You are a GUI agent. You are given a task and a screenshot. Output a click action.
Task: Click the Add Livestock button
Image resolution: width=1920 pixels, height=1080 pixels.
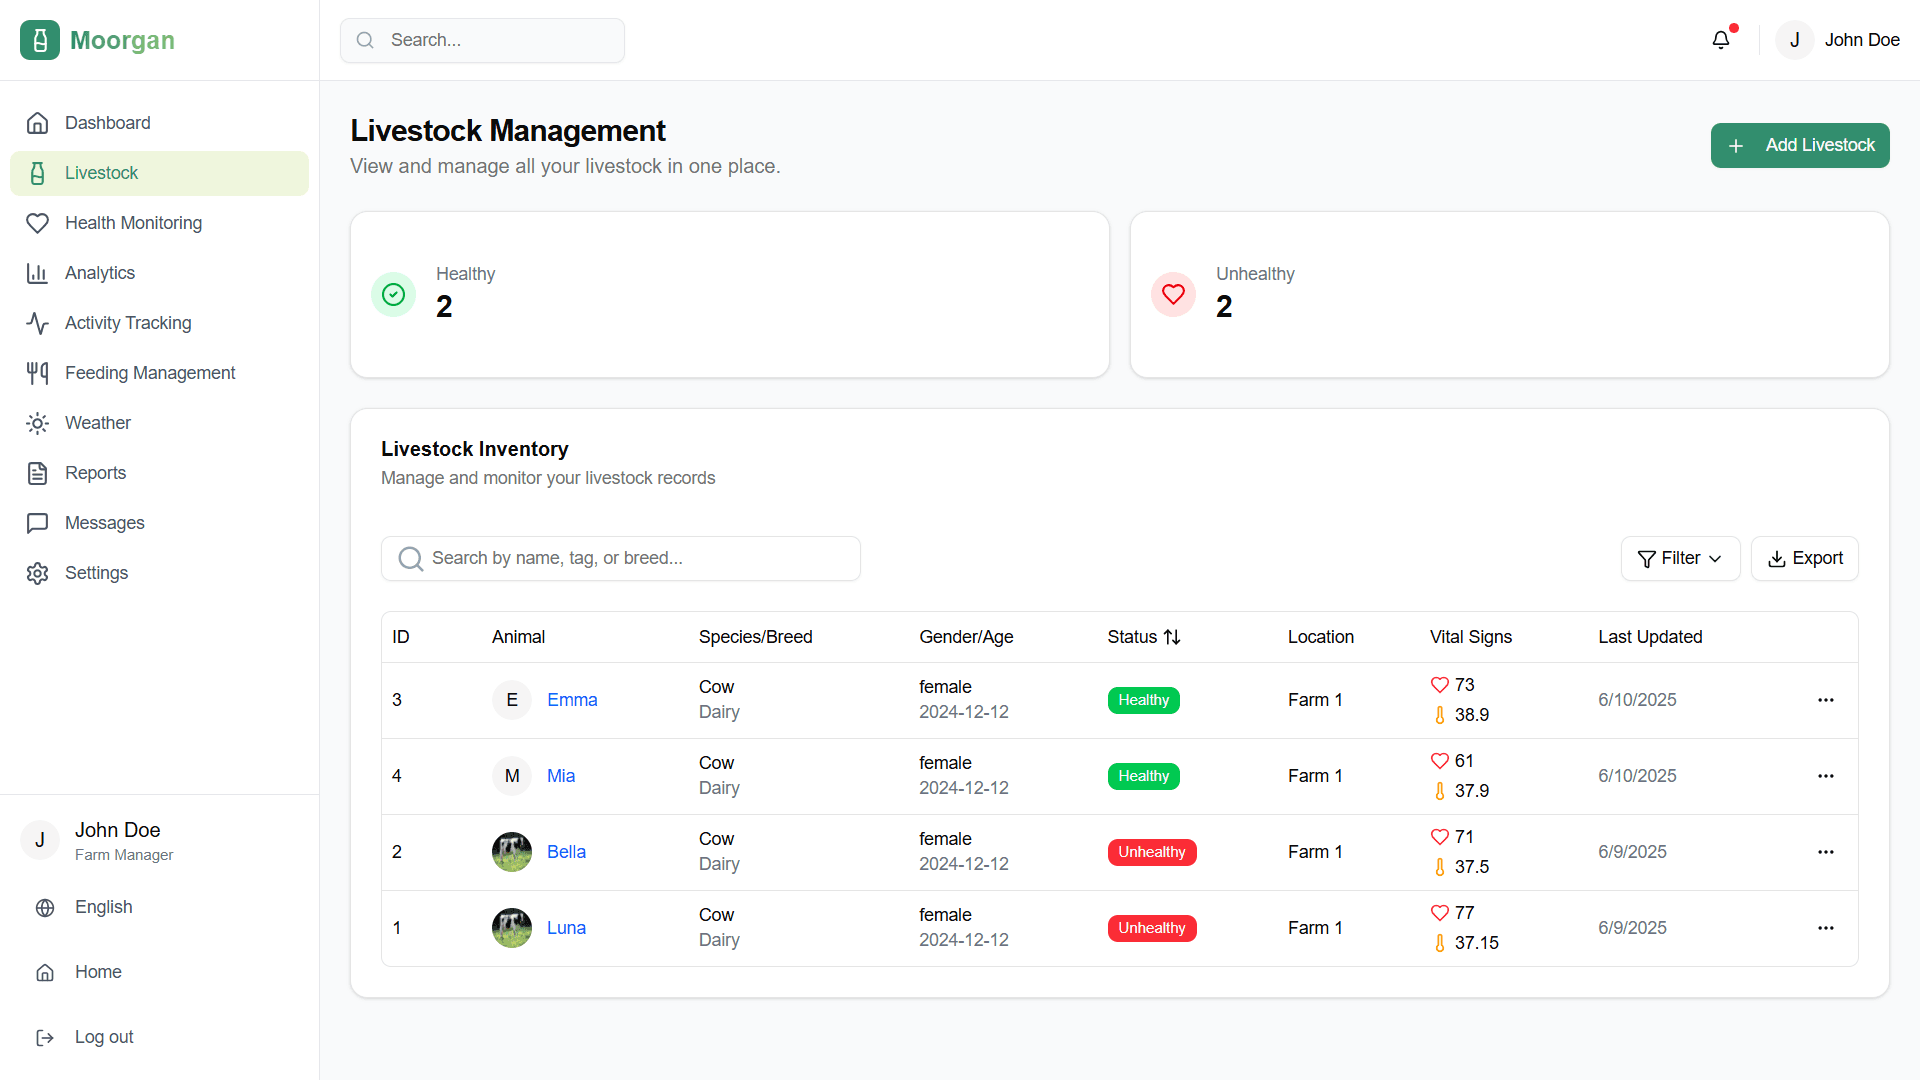click(1799, 145)
